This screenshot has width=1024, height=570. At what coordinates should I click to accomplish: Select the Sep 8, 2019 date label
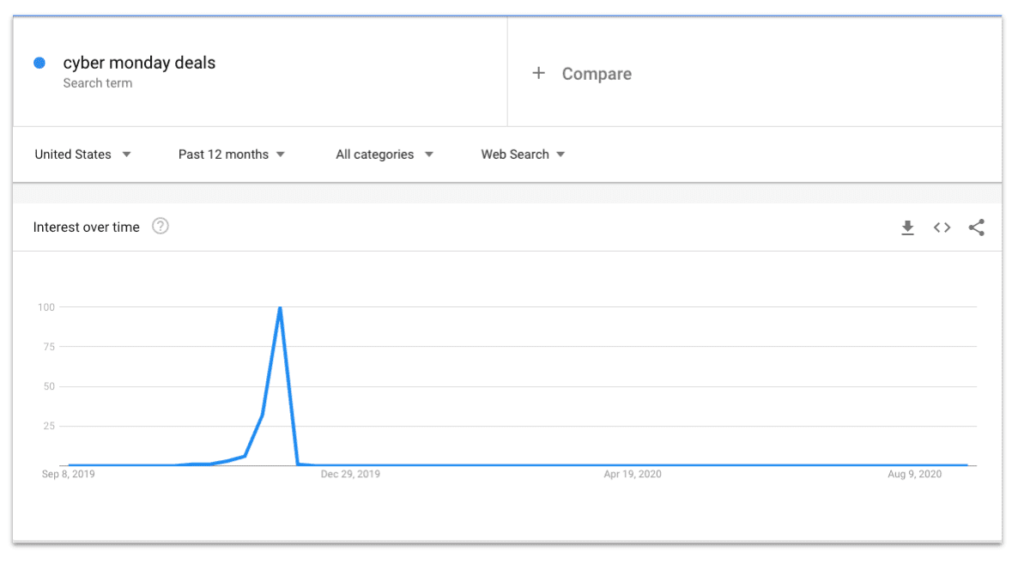68,474
